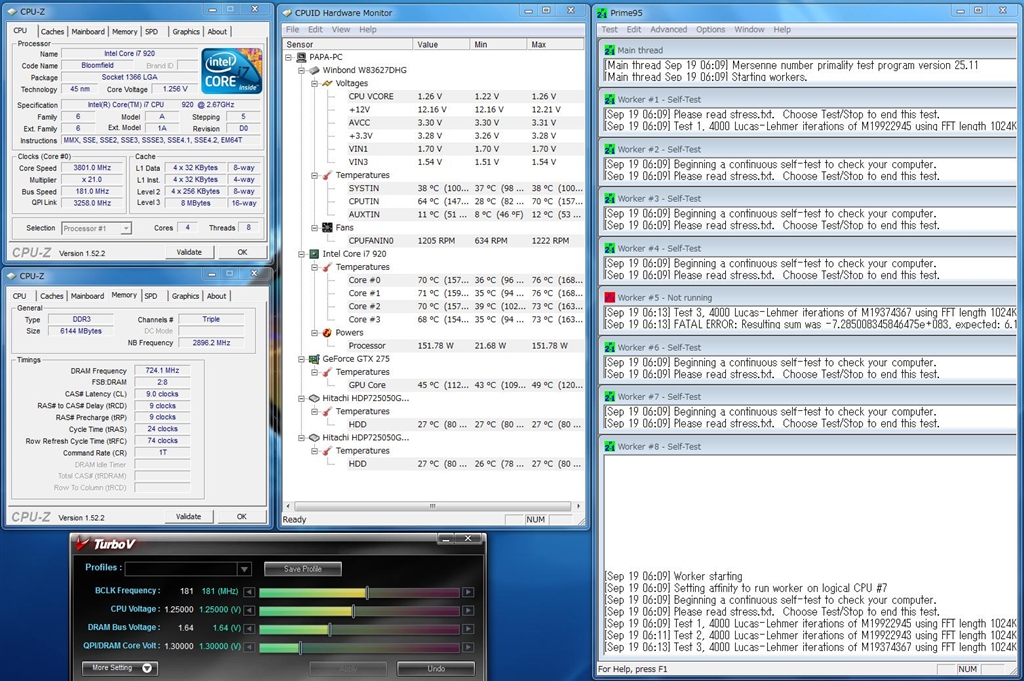1024x681 pixels.
Task: Expand the TurboV More Setting menu
Action: click(x=119, y=668)
